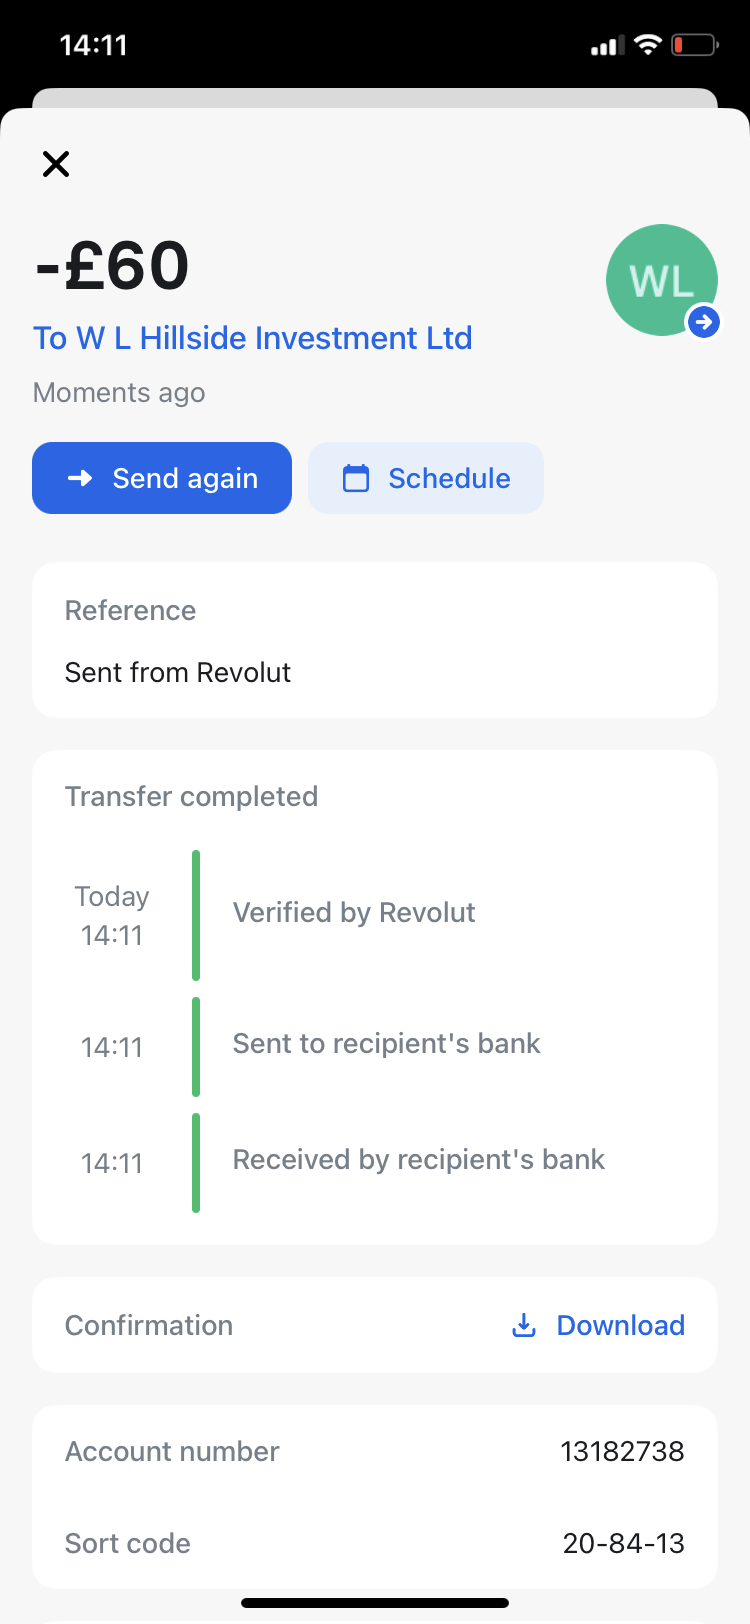This screenshot has width=750, height=1624.
Task: Tap the sort code 20-84-13
Action: [623, 1543]
